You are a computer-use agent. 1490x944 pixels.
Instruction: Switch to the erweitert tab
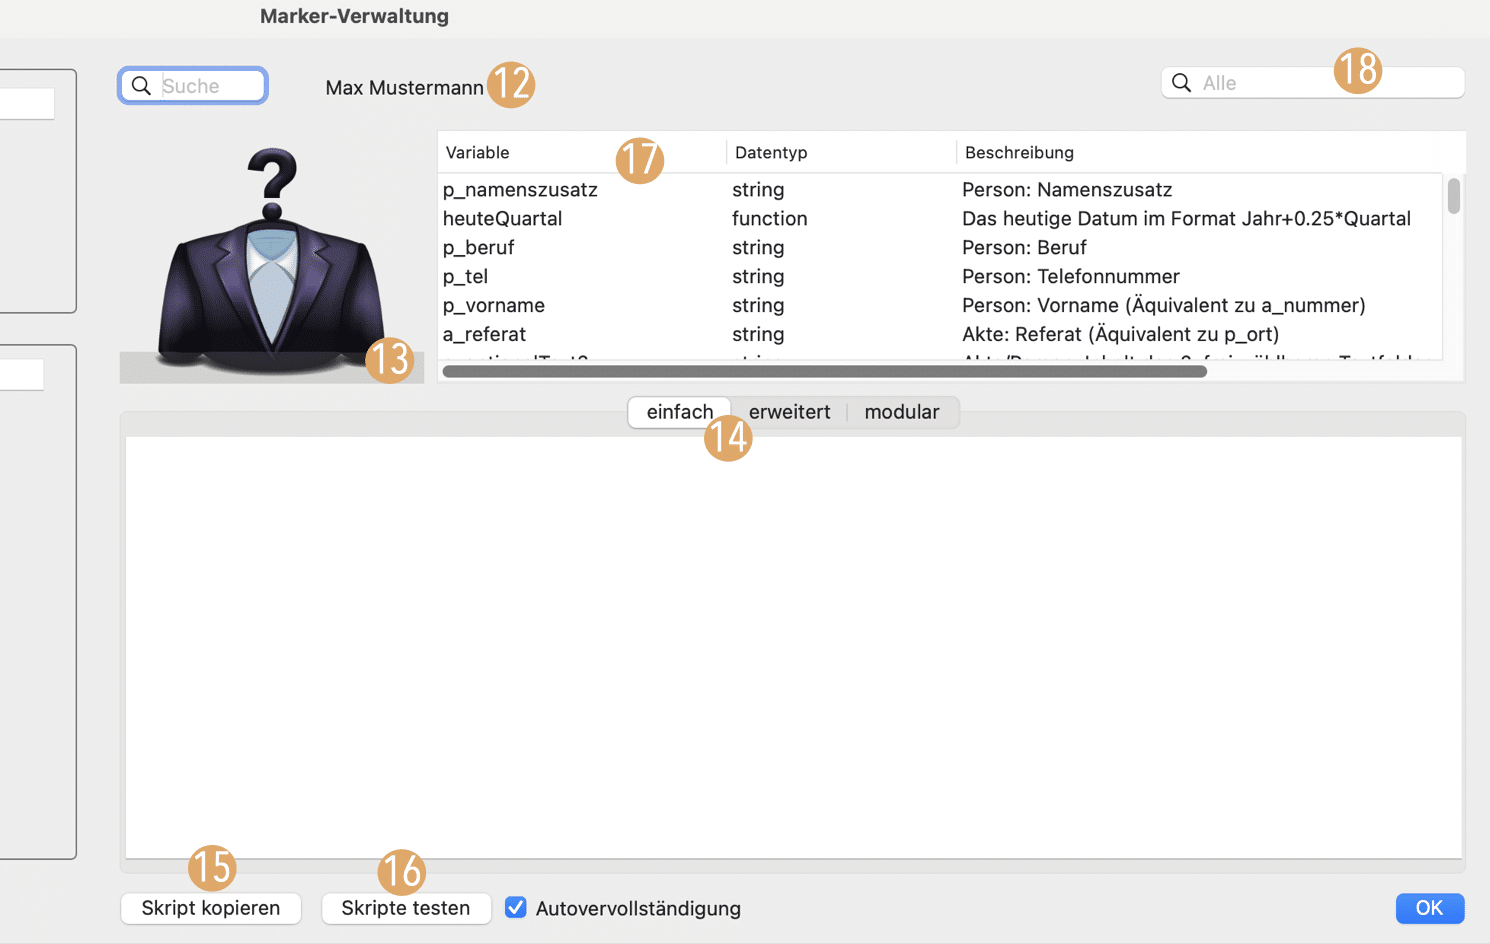[789, 412]
